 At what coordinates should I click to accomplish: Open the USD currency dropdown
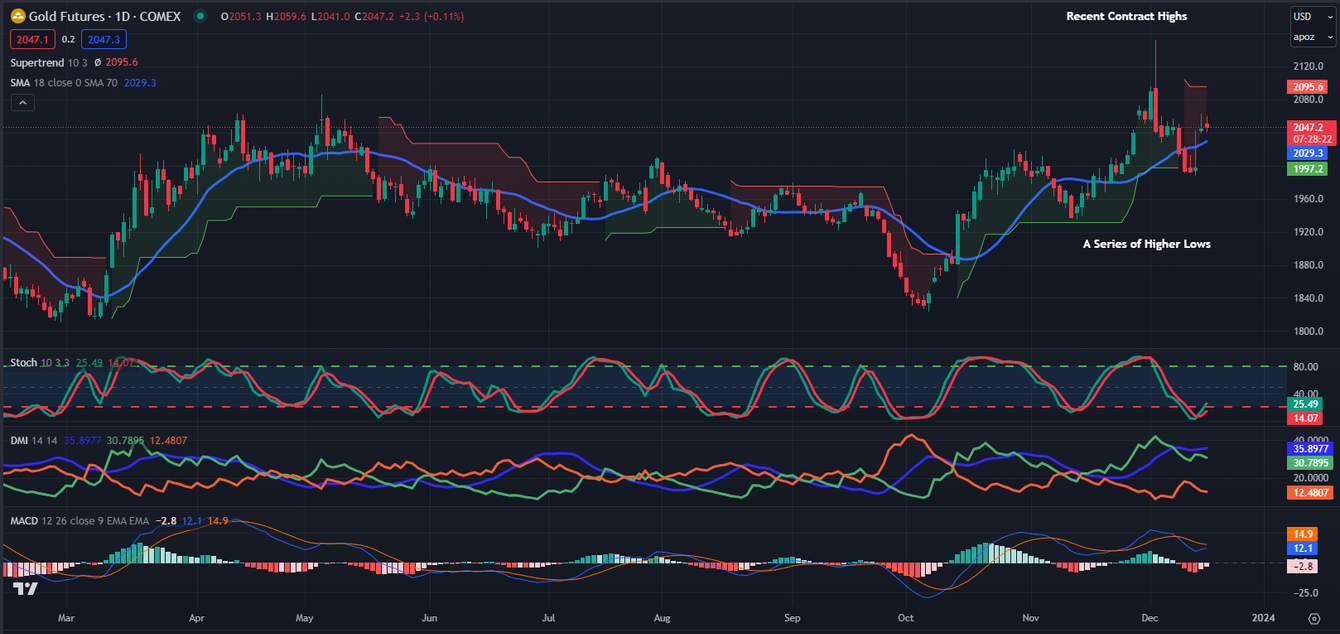pos(1312,16)
